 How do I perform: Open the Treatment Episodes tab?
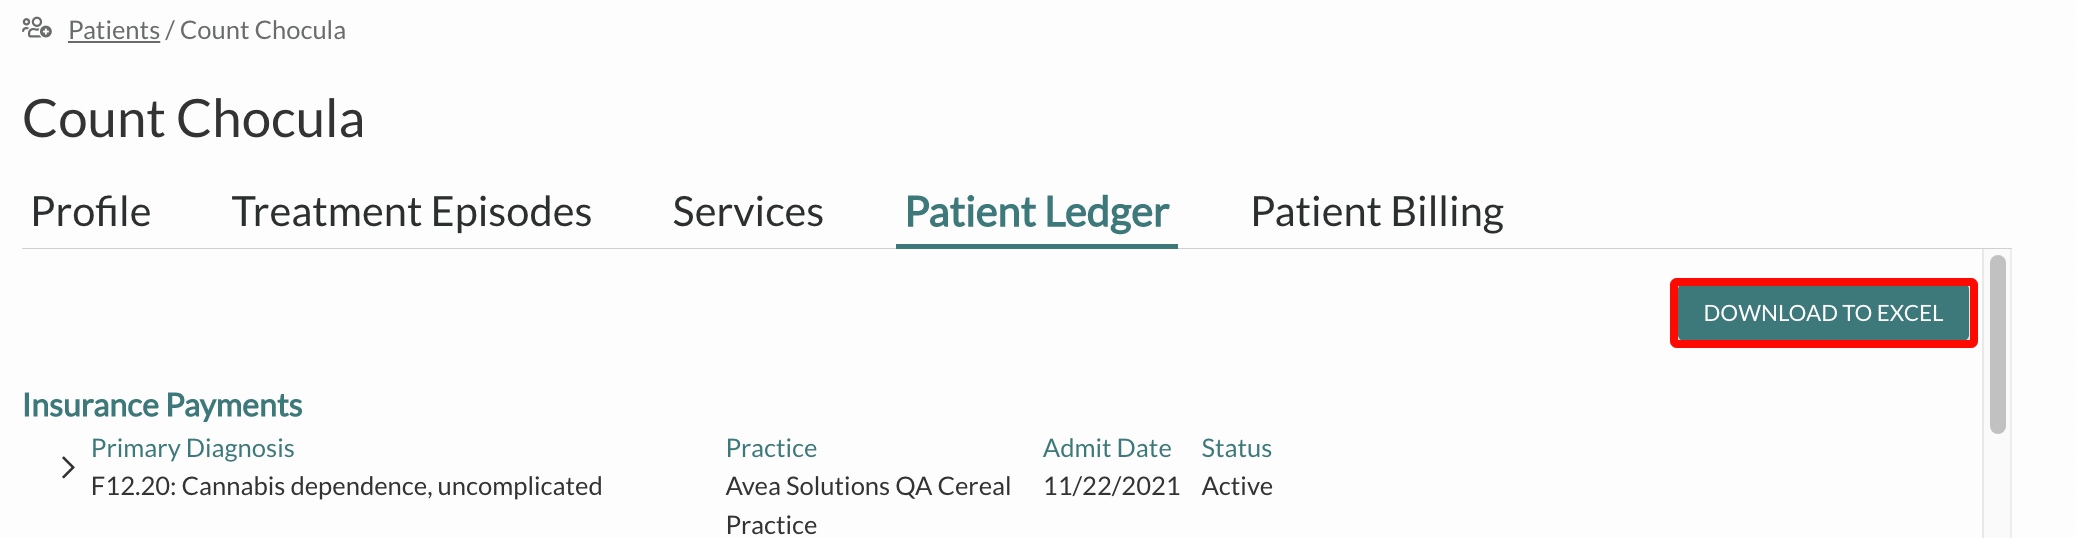[412, 212]
